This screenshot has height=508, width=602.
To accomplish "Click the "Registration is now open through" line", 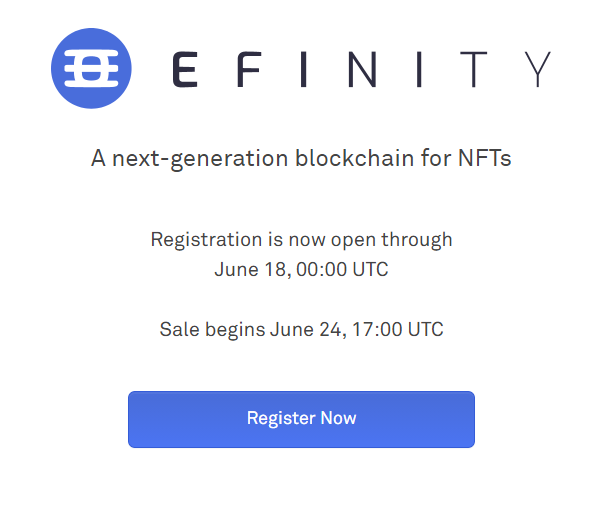I will [x=301, y=240].
